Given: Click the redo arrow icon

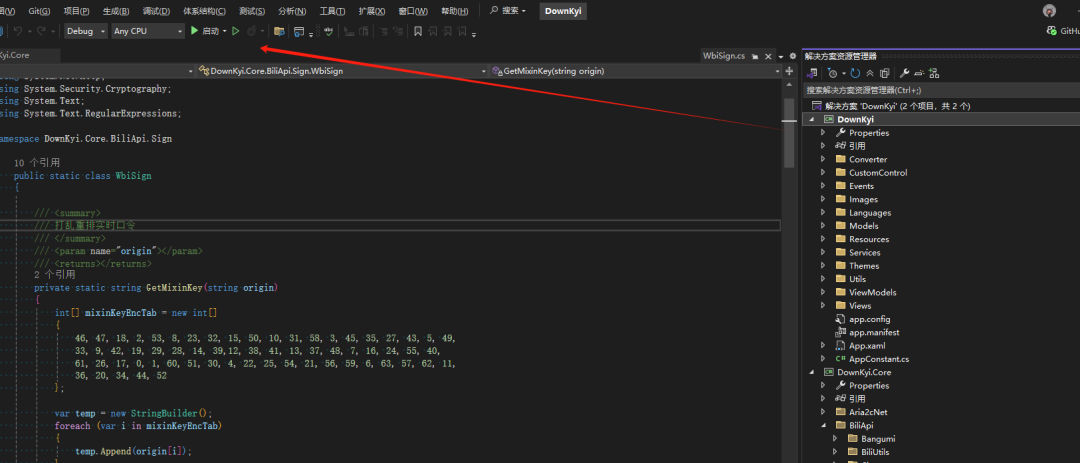Looking at the screenshot, I should click(x=41, y=31).
